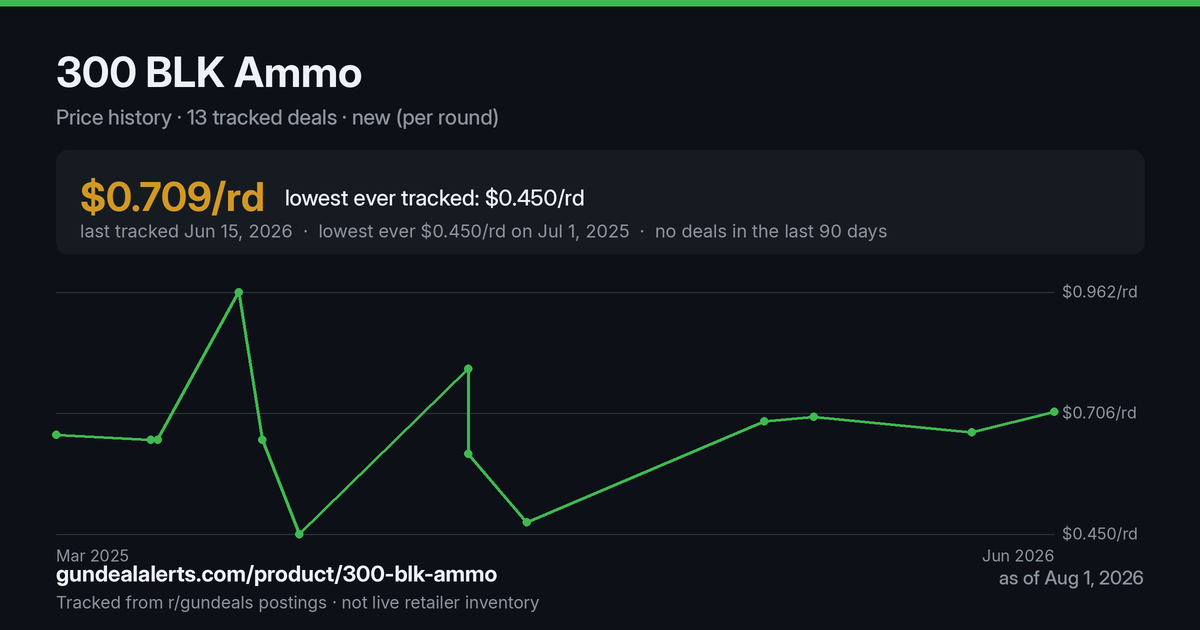Click the 300 BLK Ammo title
The width and height of the screenshot is (1200, 630).
[x=209, y=73]
